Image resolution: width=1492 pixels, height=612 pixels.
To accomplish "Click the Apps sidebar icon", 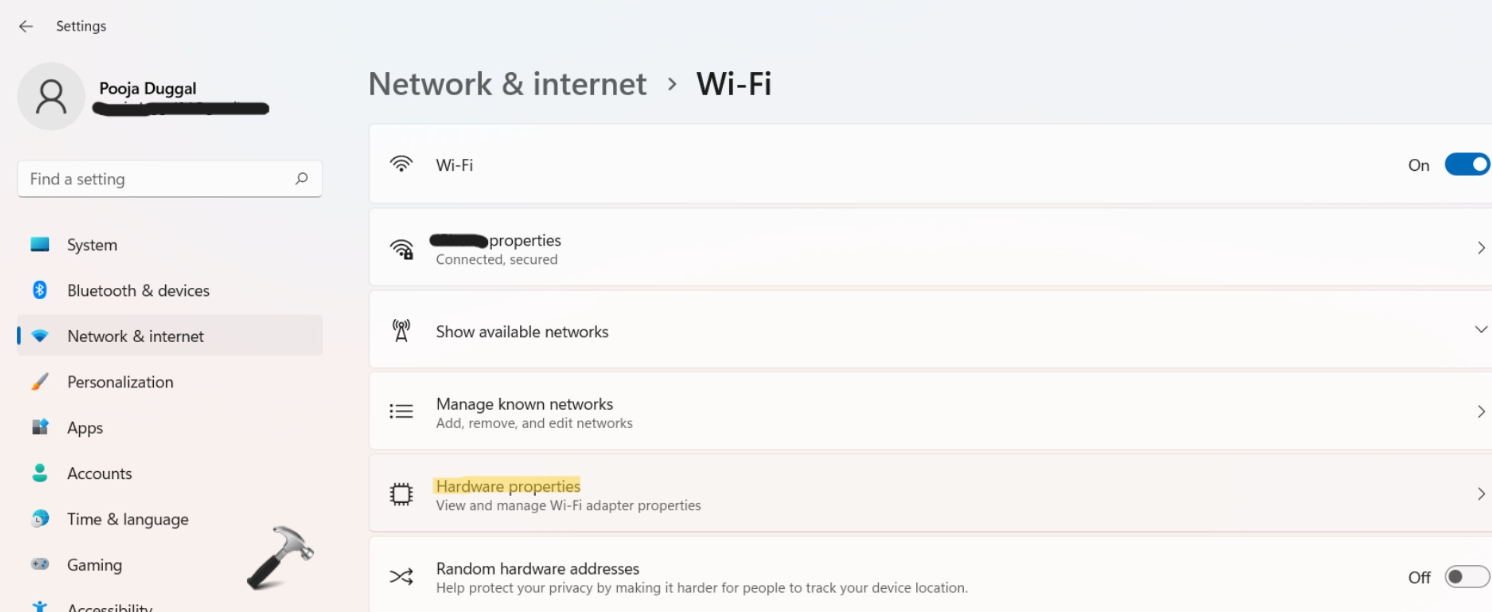I will [40, 427].
